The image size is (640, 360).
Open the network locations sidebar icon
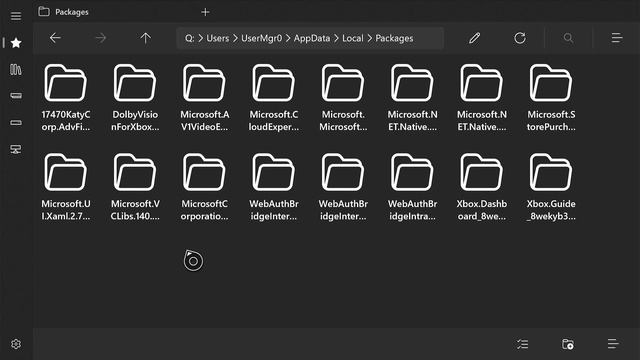click(16, 149)
